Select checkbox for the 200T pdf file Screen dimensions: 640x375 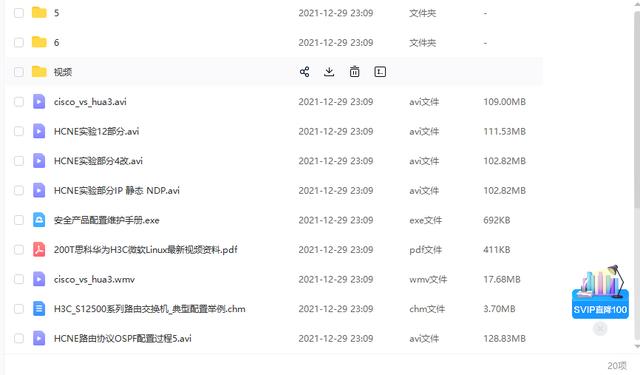[x=19, y=249]
